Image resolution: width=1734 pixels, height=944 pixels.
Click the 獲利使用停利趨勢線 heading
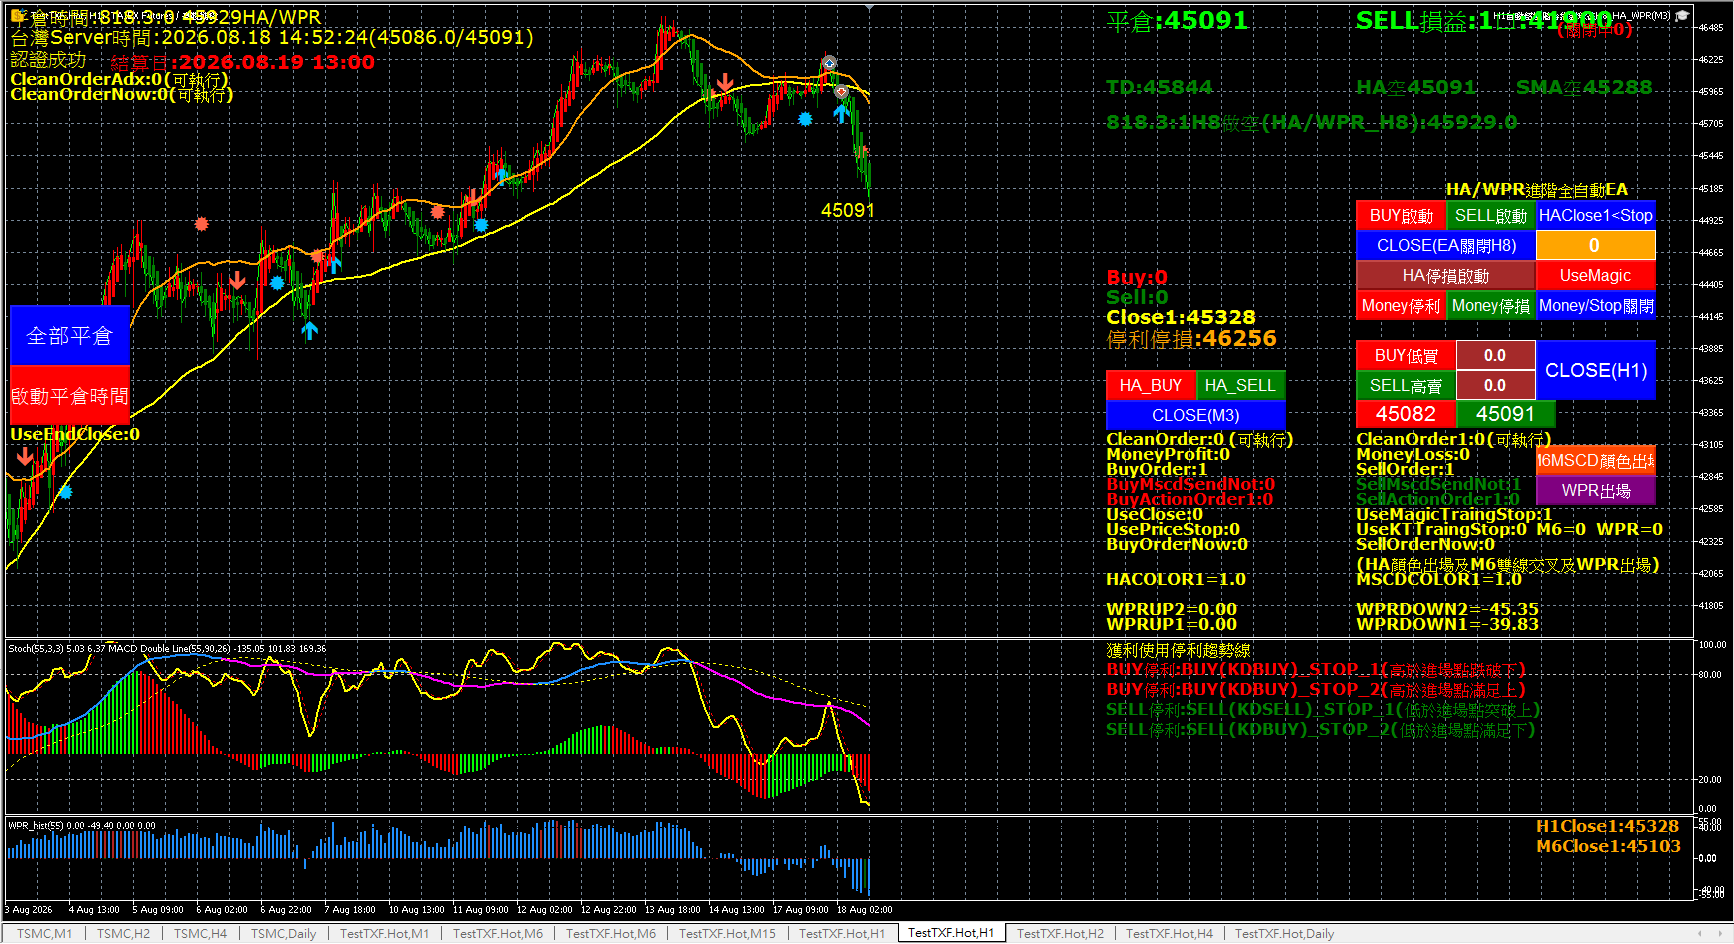(x=1178, y=651)
